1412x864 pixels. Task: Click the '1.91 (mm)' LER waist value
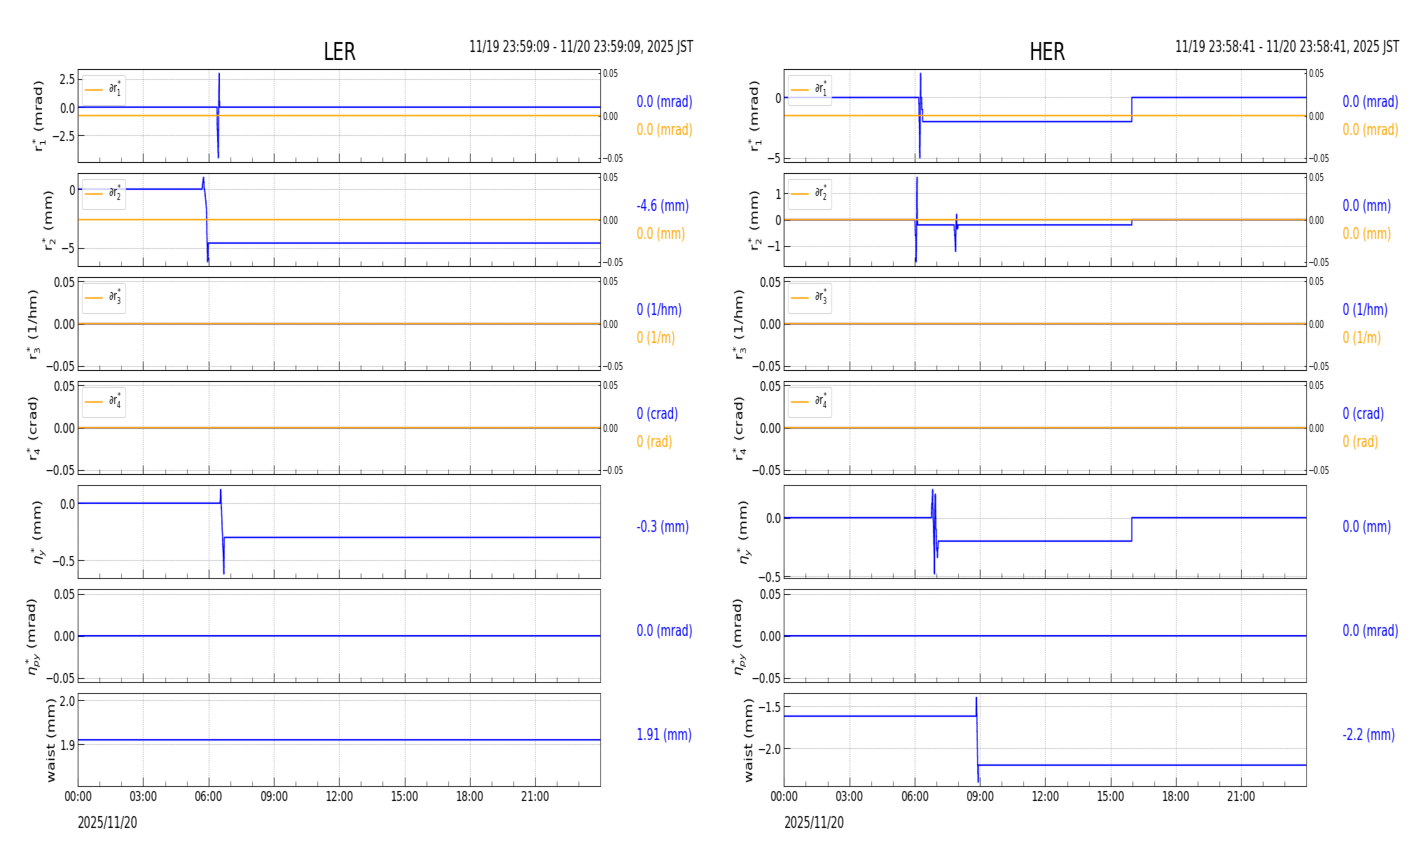(x=664, y=734)
